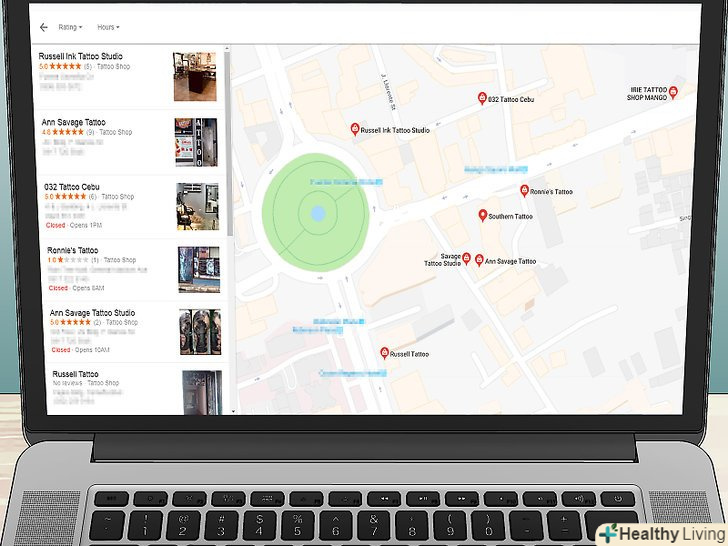The height and width of the screenshot is (546, 728).
Task: Select the Ann Savage Tattoo Studio listing title
Action: [92, 313]
